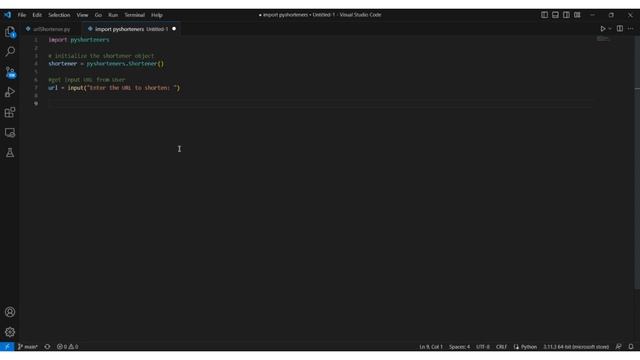Click the main branch indicator
This screenshot has width=640, height=360.
(28, 347)
